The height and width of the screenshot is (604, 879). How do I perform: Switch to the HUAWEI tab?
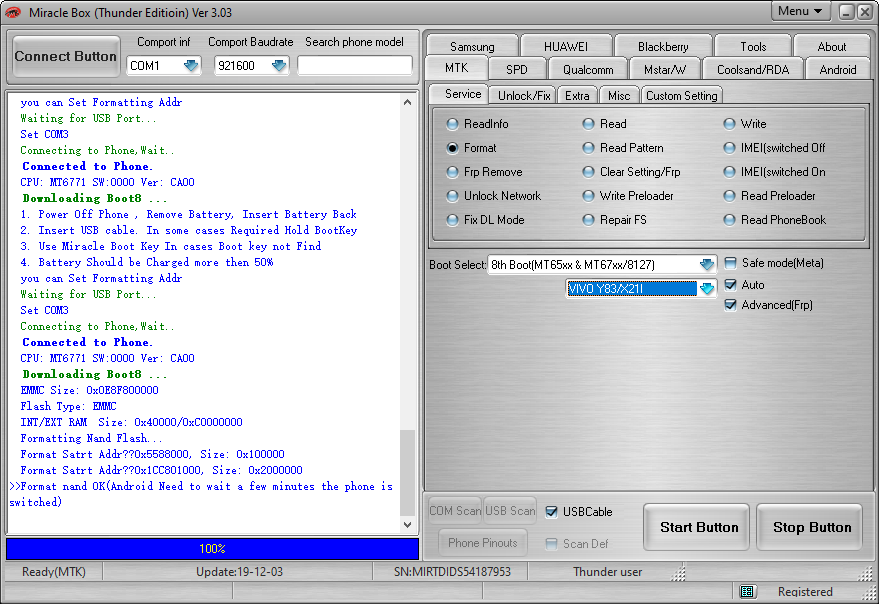tap(566, 47)
